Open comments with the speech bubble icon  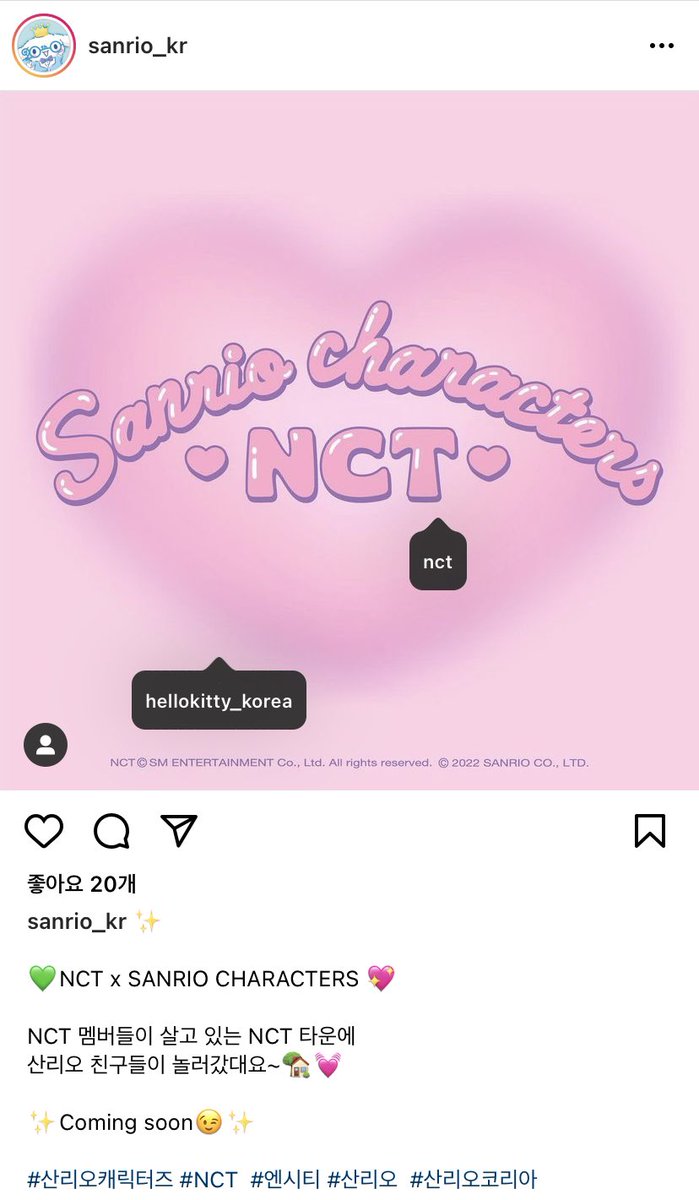tap(111, 831)
